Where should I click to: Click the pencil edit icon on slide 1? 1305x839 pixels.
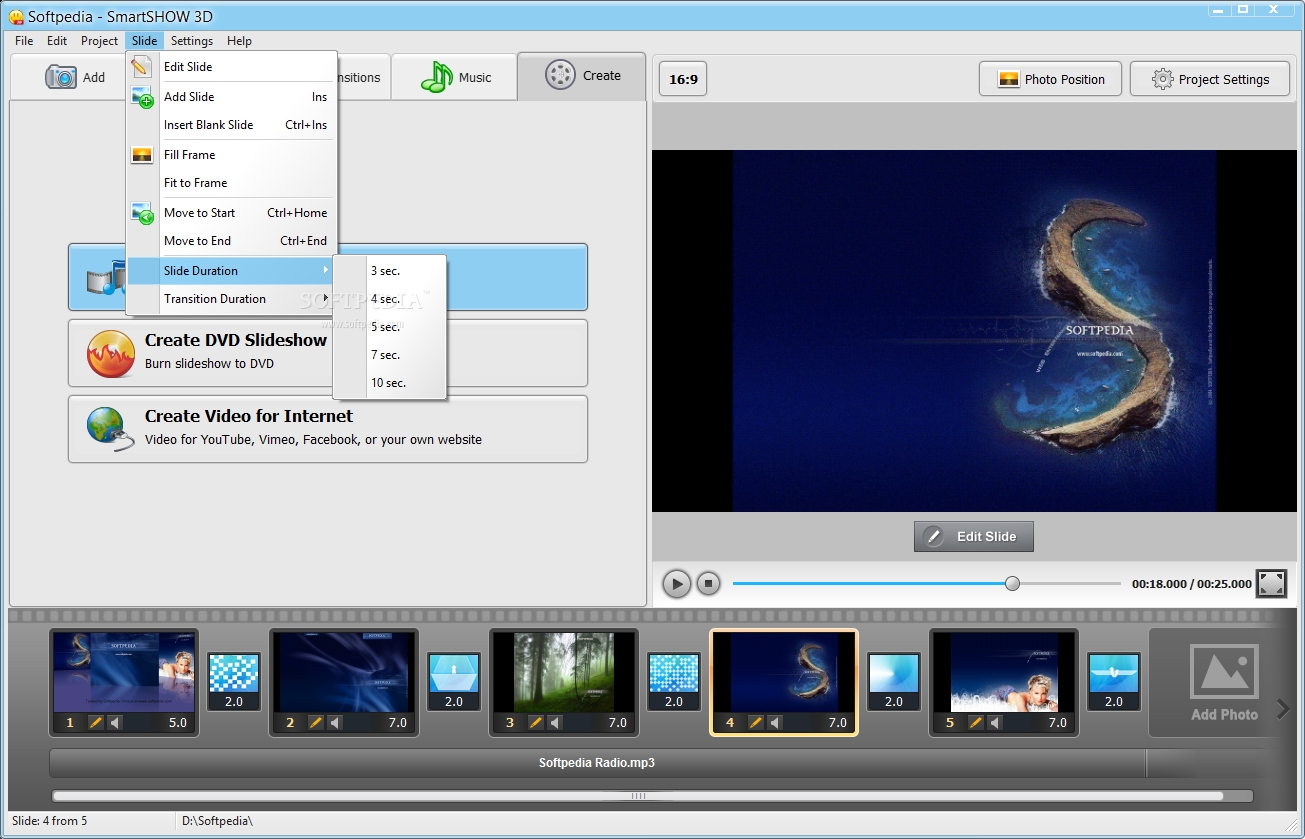pyautogui.click(x=96, y=722)
